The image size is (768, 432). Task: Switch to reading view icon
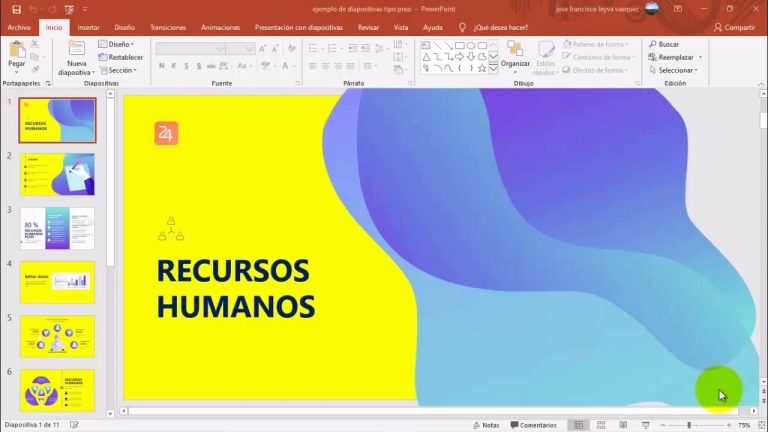pyautogui.click(x=623, y=425)
